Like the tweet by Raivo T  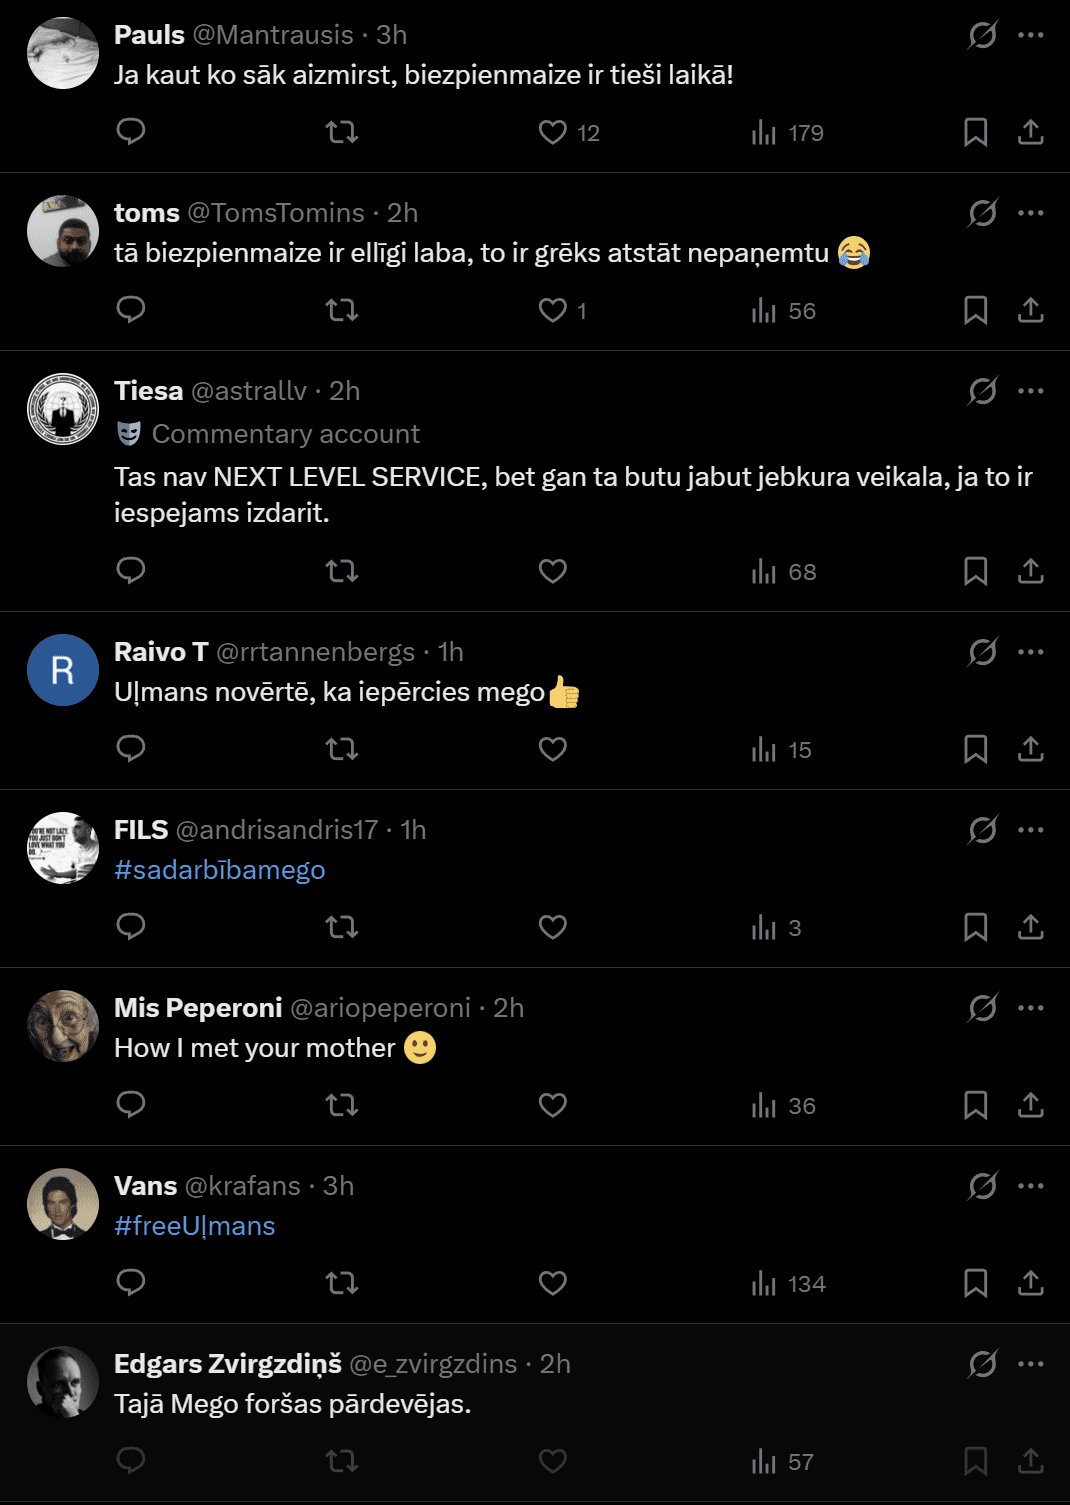[553, 749]
